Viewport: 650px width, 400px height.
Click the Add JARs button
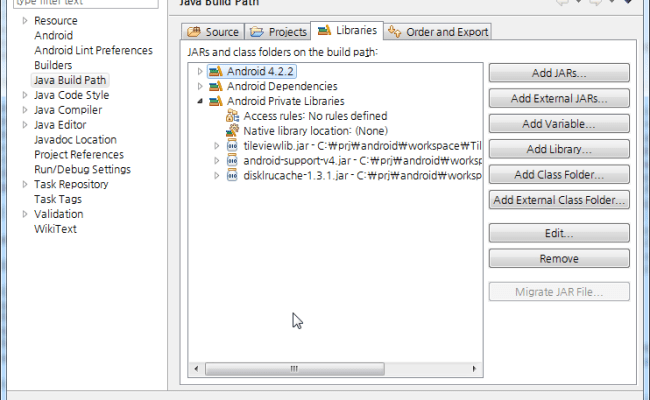click(x=559, y=73)
